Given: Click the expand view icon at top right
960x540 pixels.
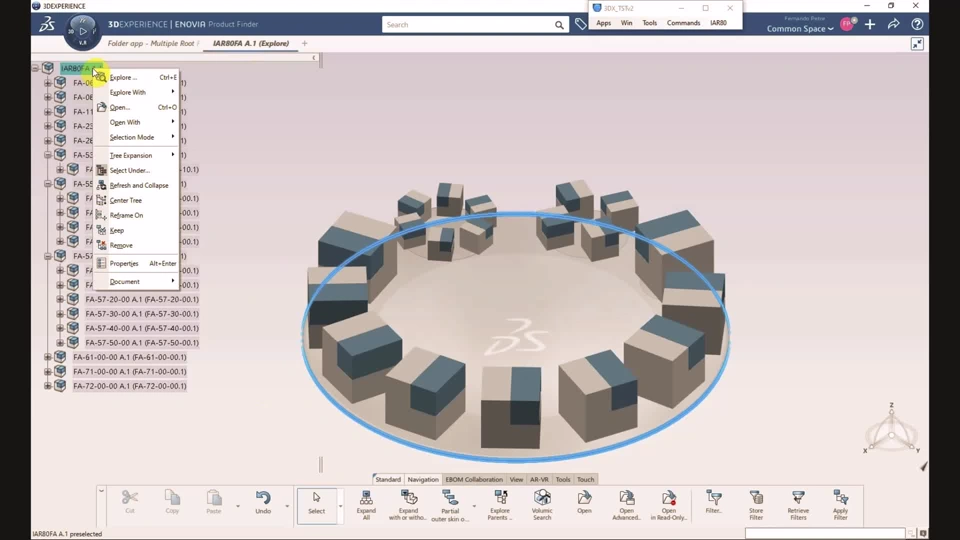Looking at the screenshot, I should (917, 44).
